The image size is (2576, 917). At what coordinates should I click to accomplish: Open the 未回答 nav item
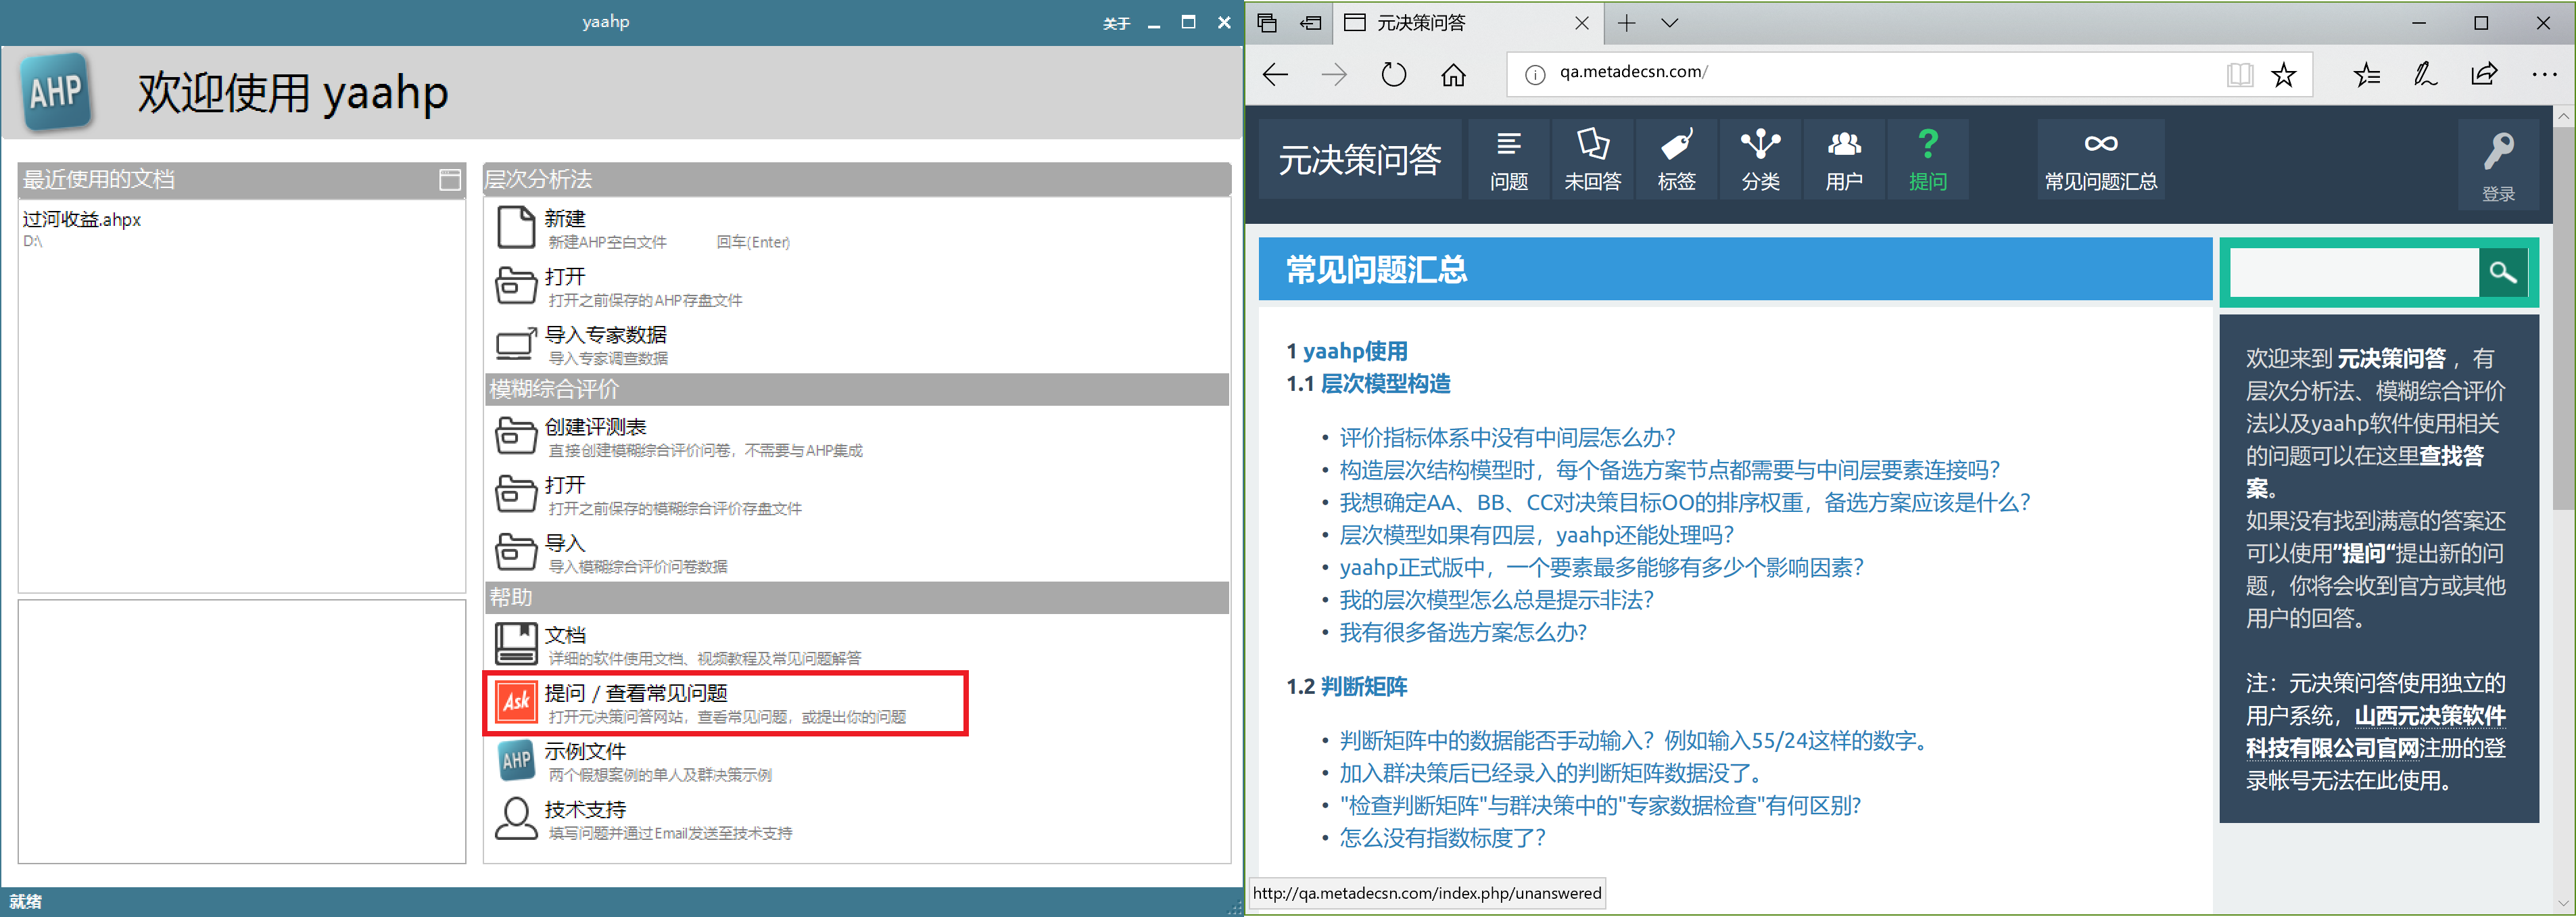click(1592, 160)
